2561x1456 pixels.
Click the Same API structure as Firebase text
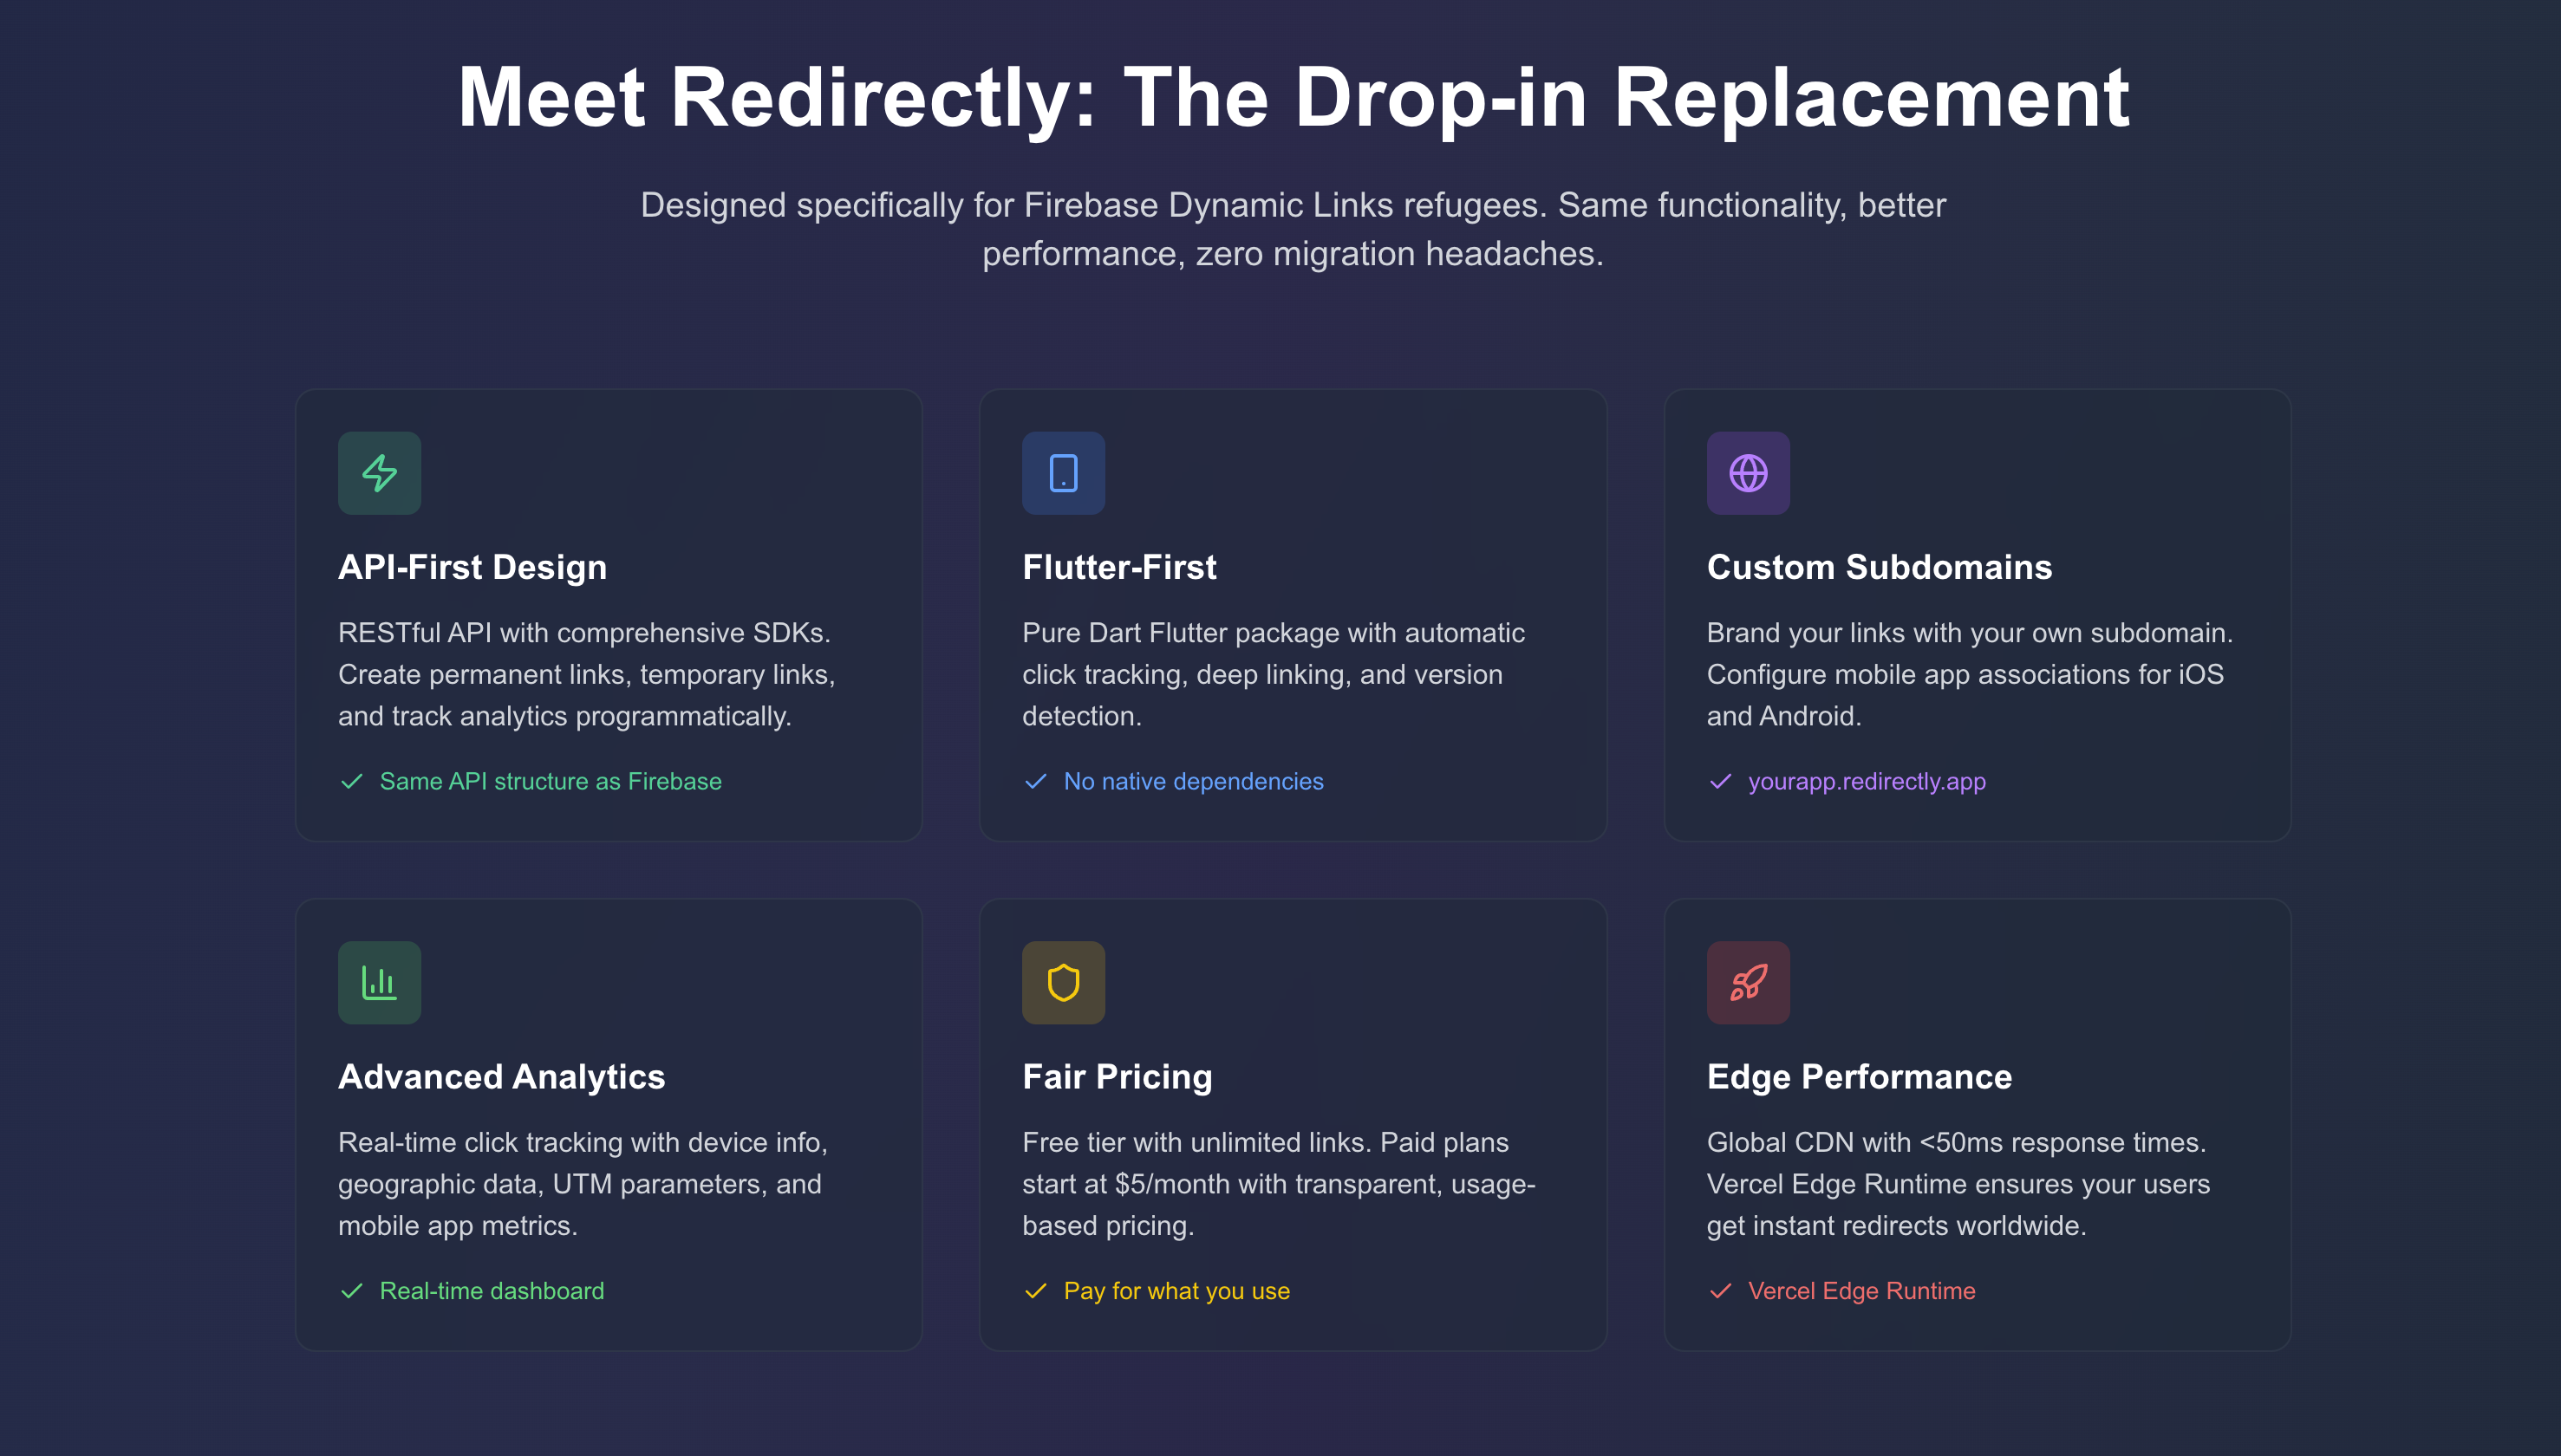click(550, 781)
